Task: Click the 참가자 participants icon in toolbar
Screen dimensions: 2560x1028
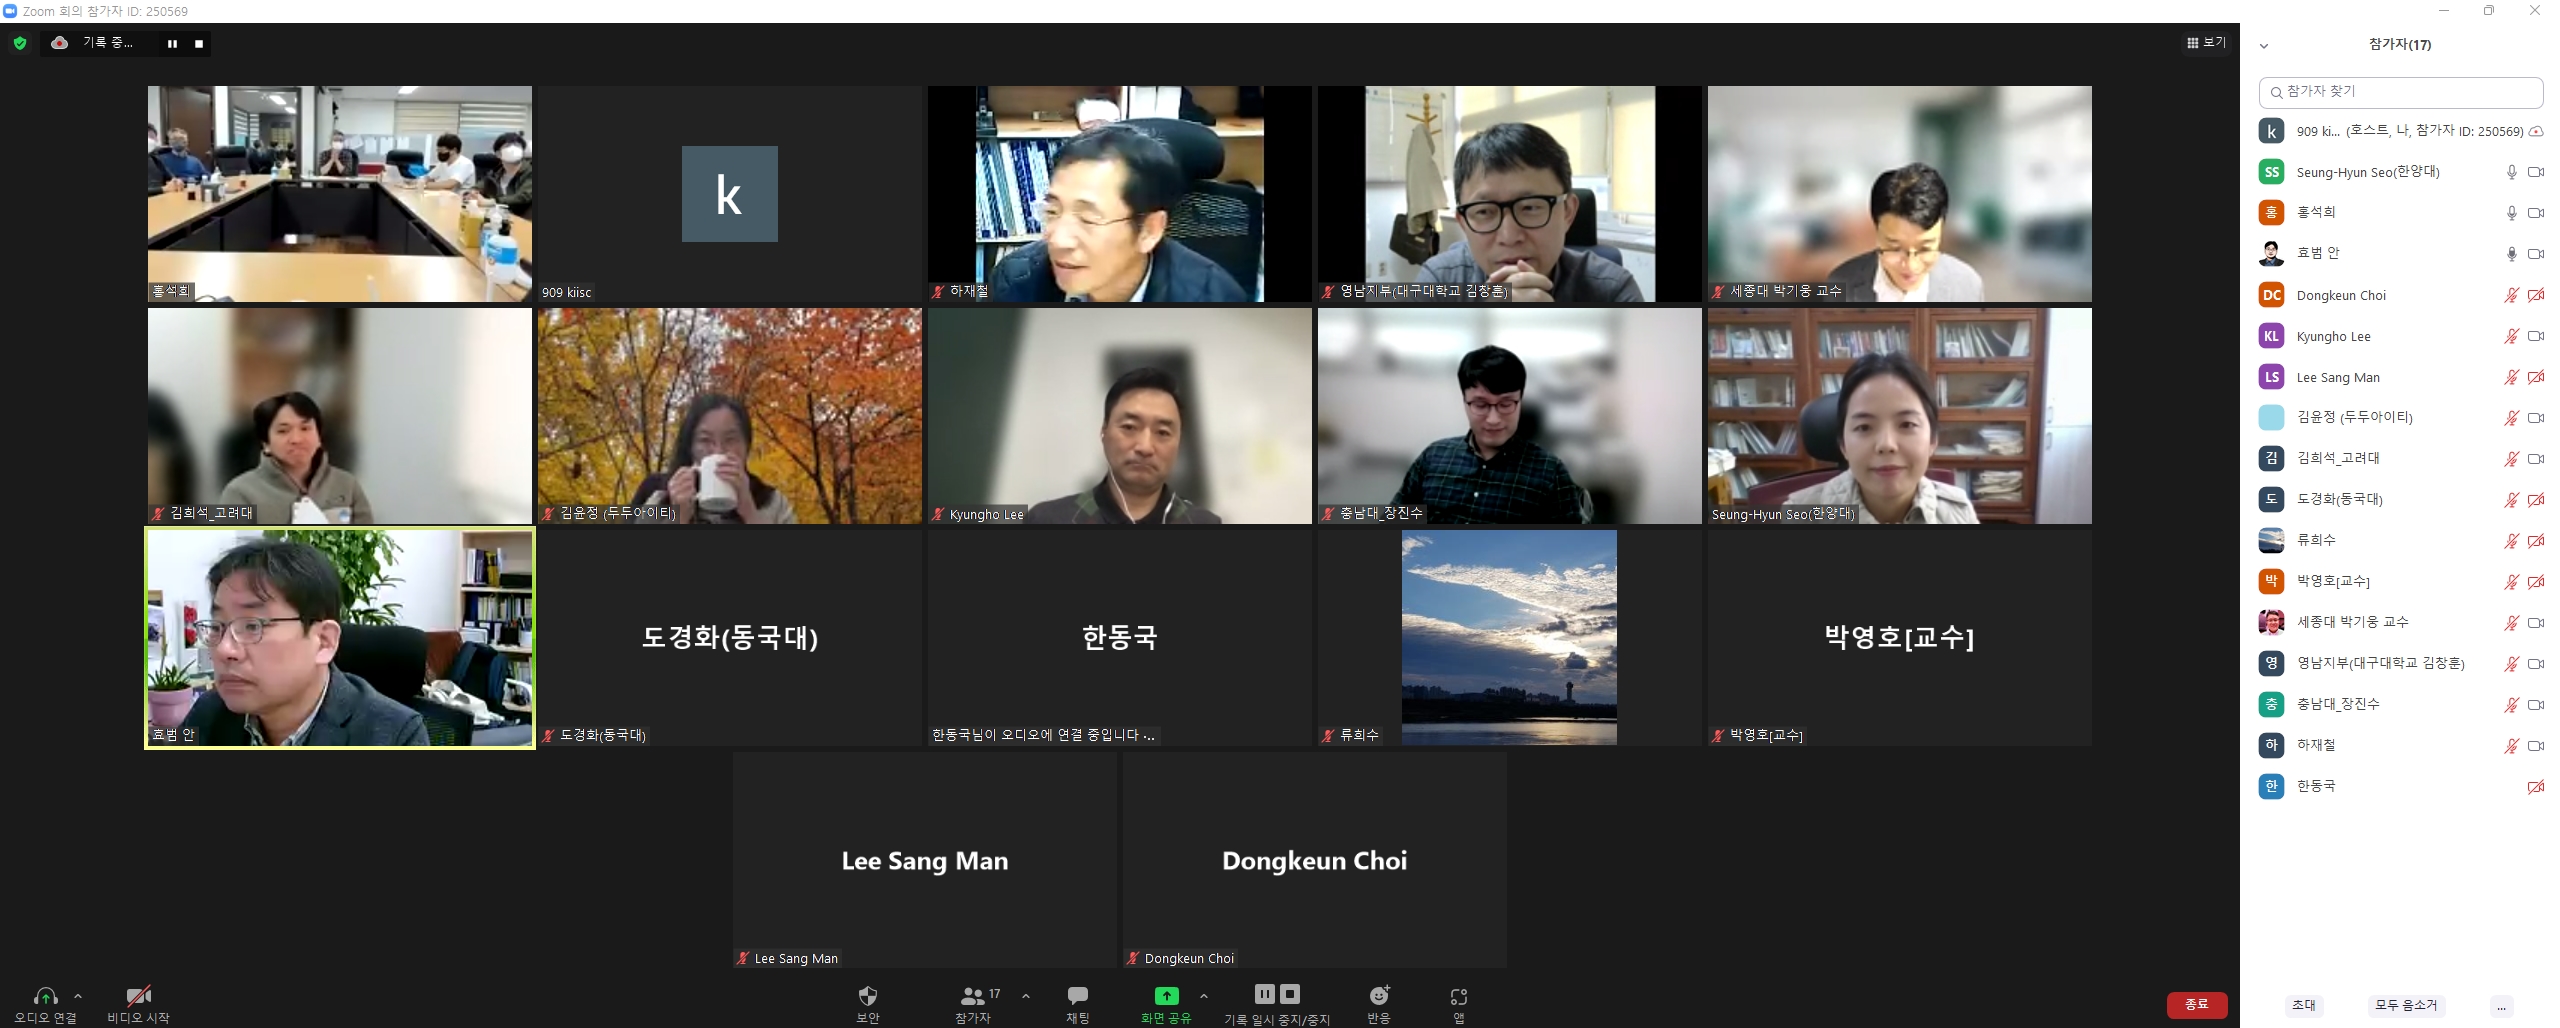Action: click(x=972, y=996)
